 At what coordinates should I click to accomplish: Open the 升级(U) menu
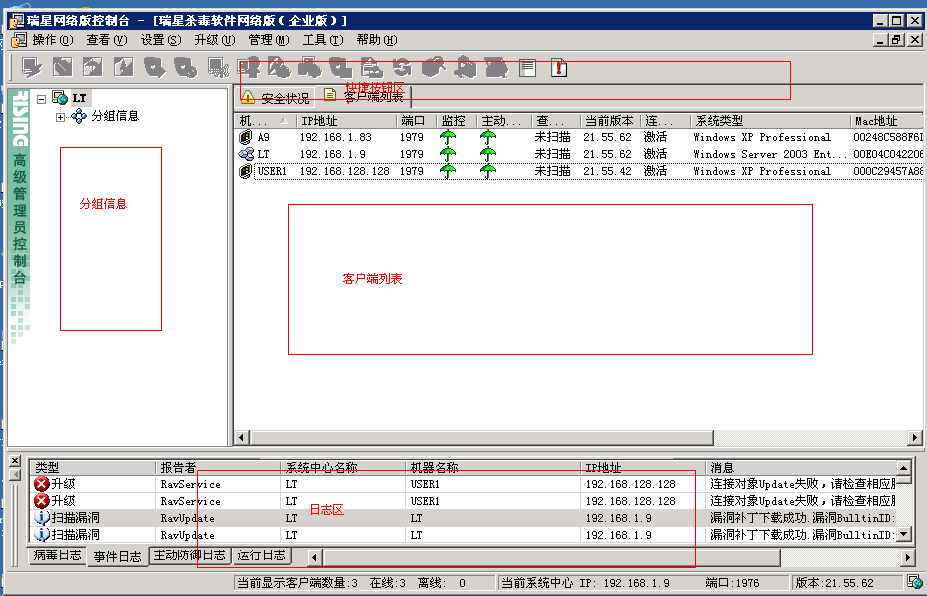pos(215,40)
